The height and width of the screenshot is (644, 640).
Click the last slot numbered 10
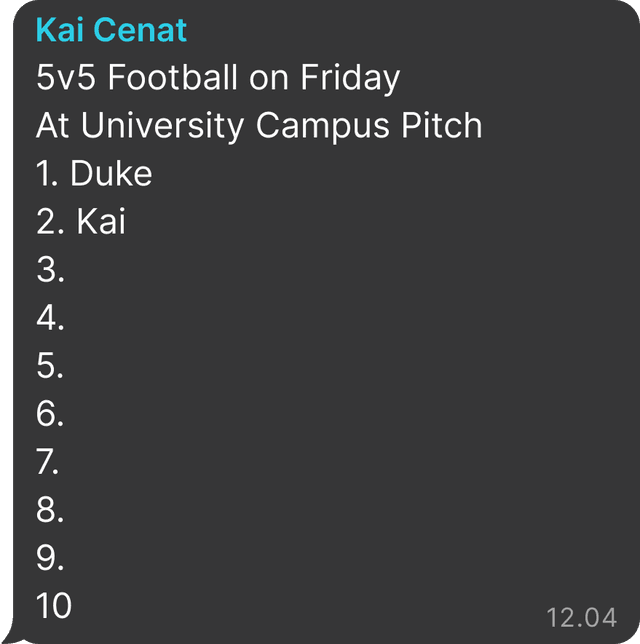54,605
